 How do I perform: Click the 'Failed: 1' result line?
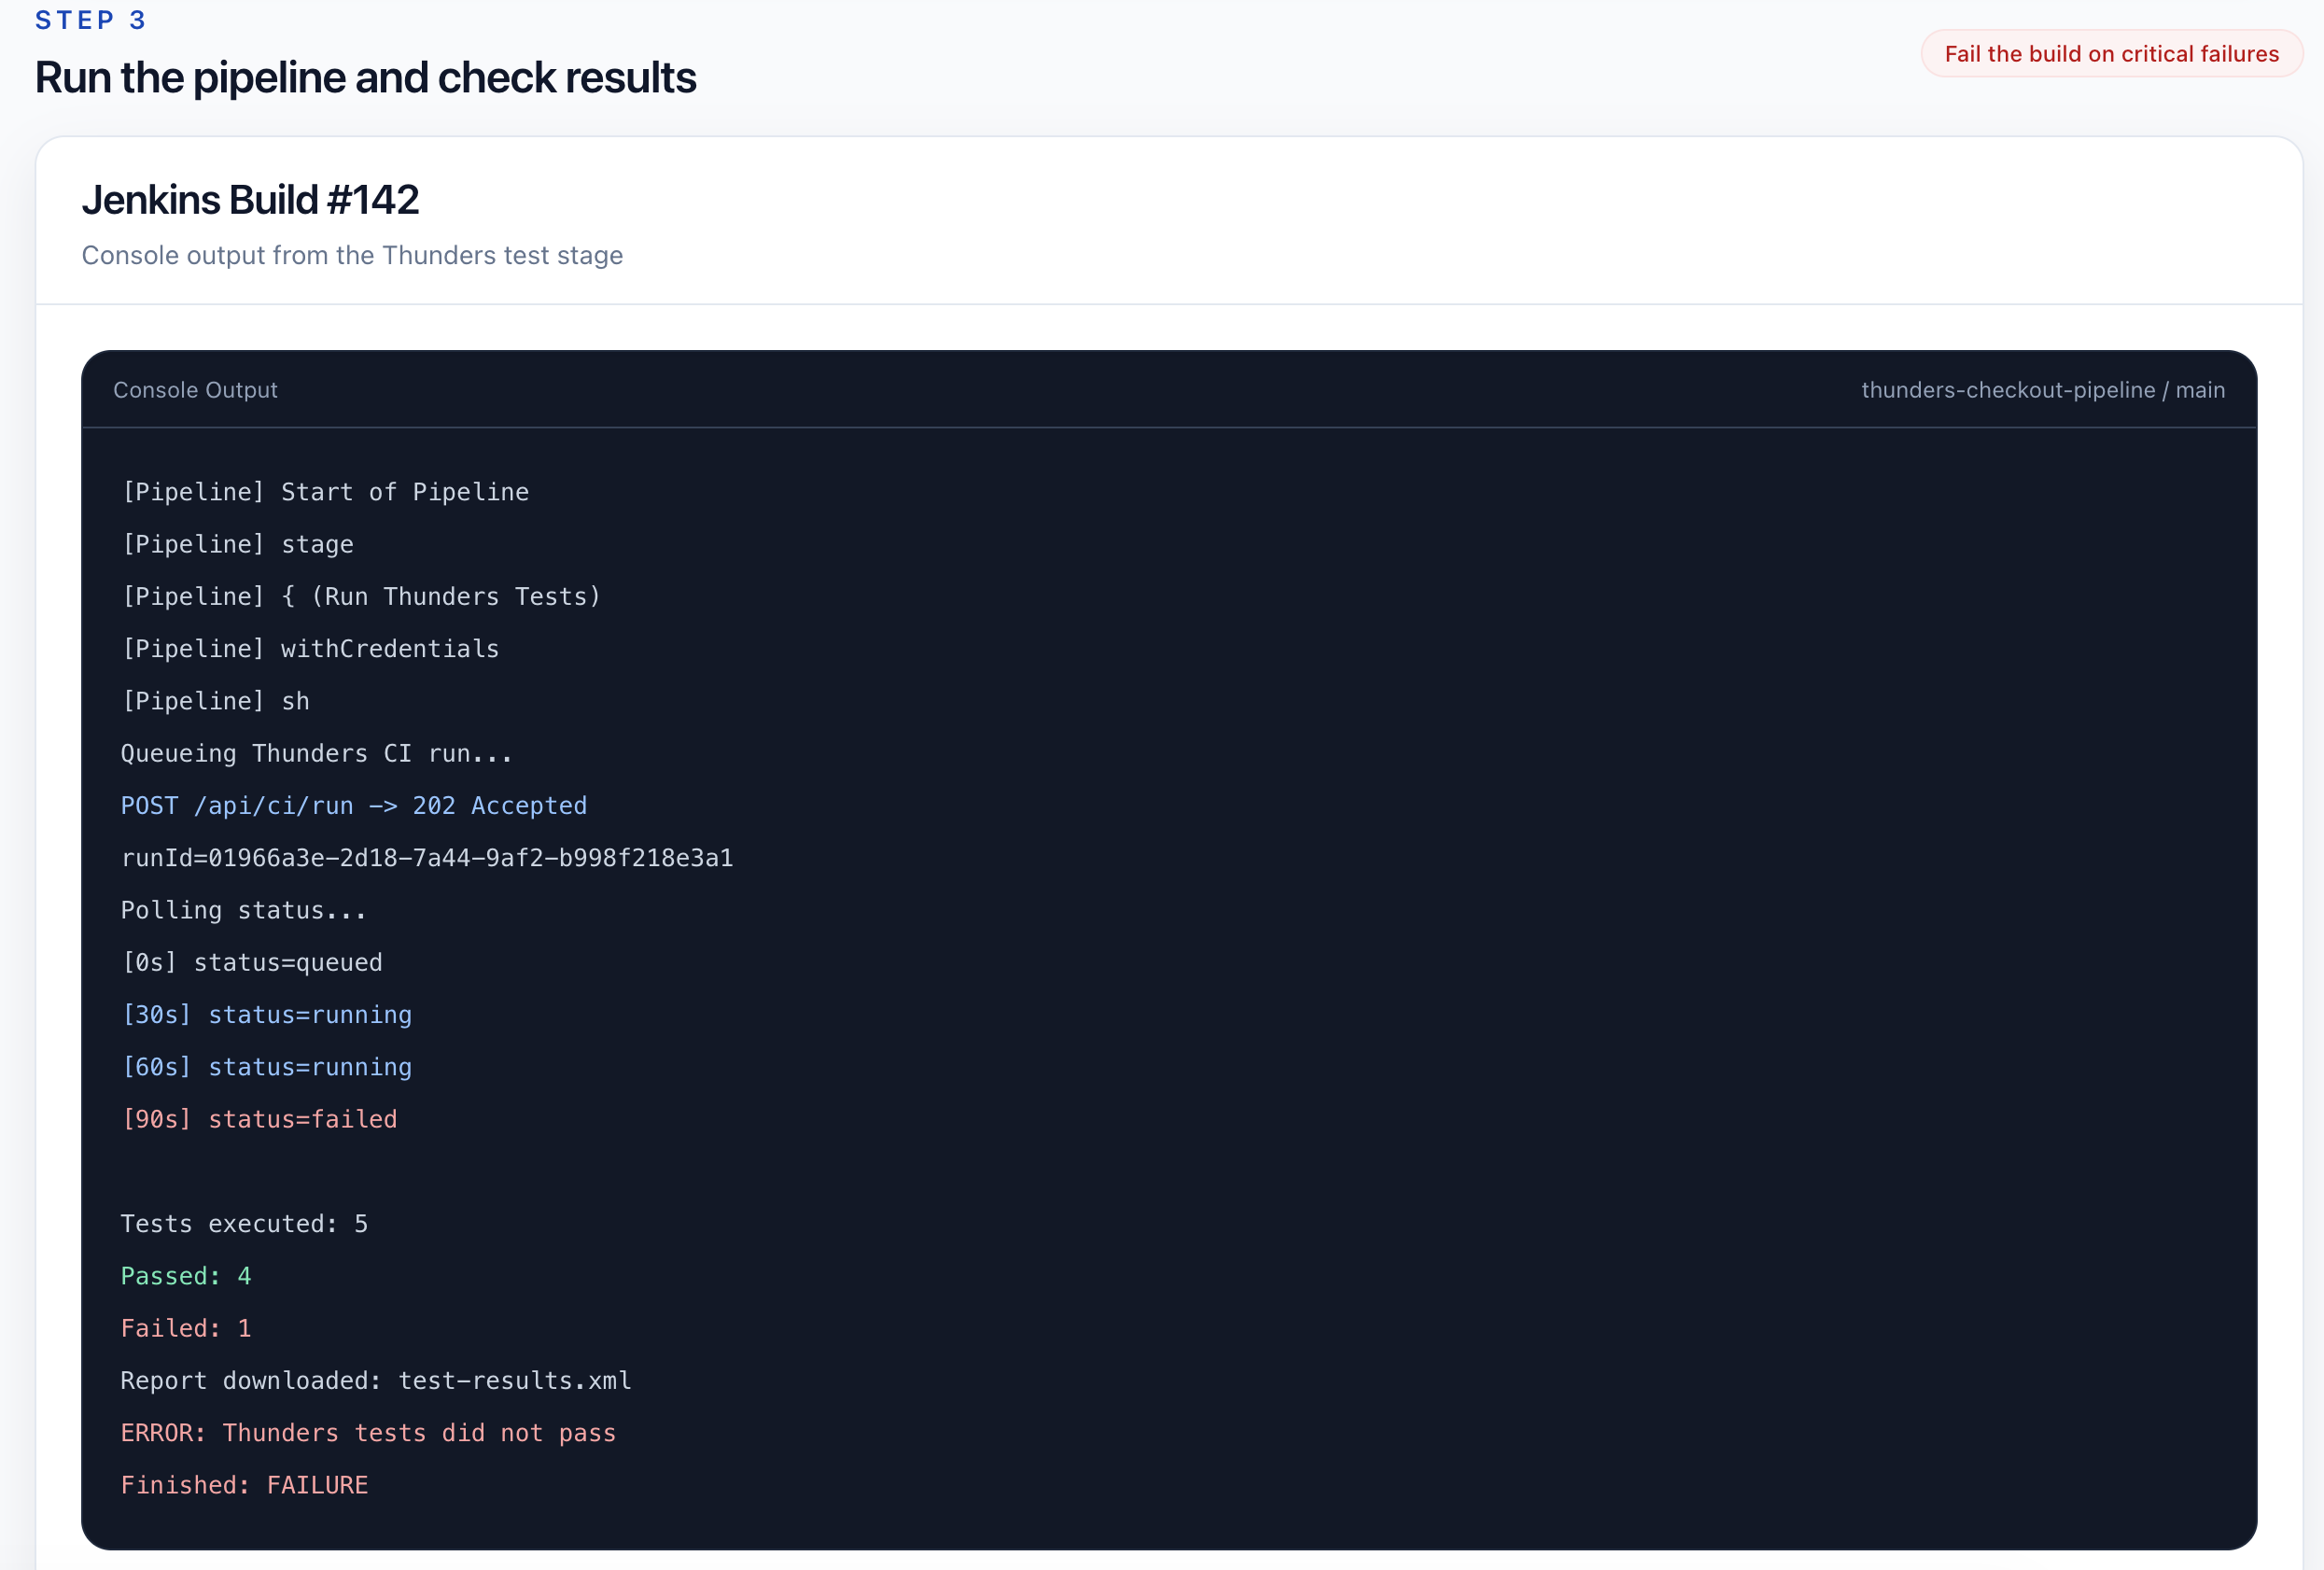tap(186, 1329)
